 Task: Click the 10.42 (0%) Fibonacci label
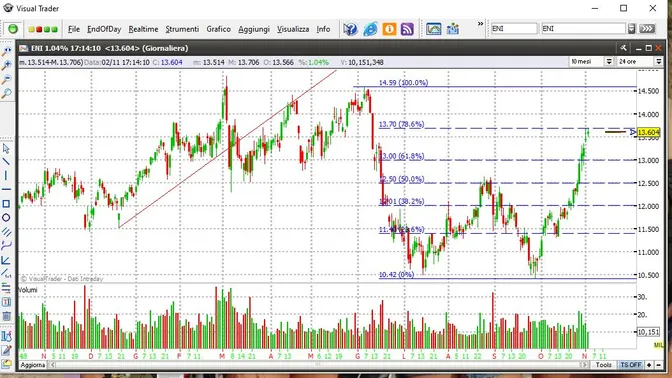click(396, 275)
